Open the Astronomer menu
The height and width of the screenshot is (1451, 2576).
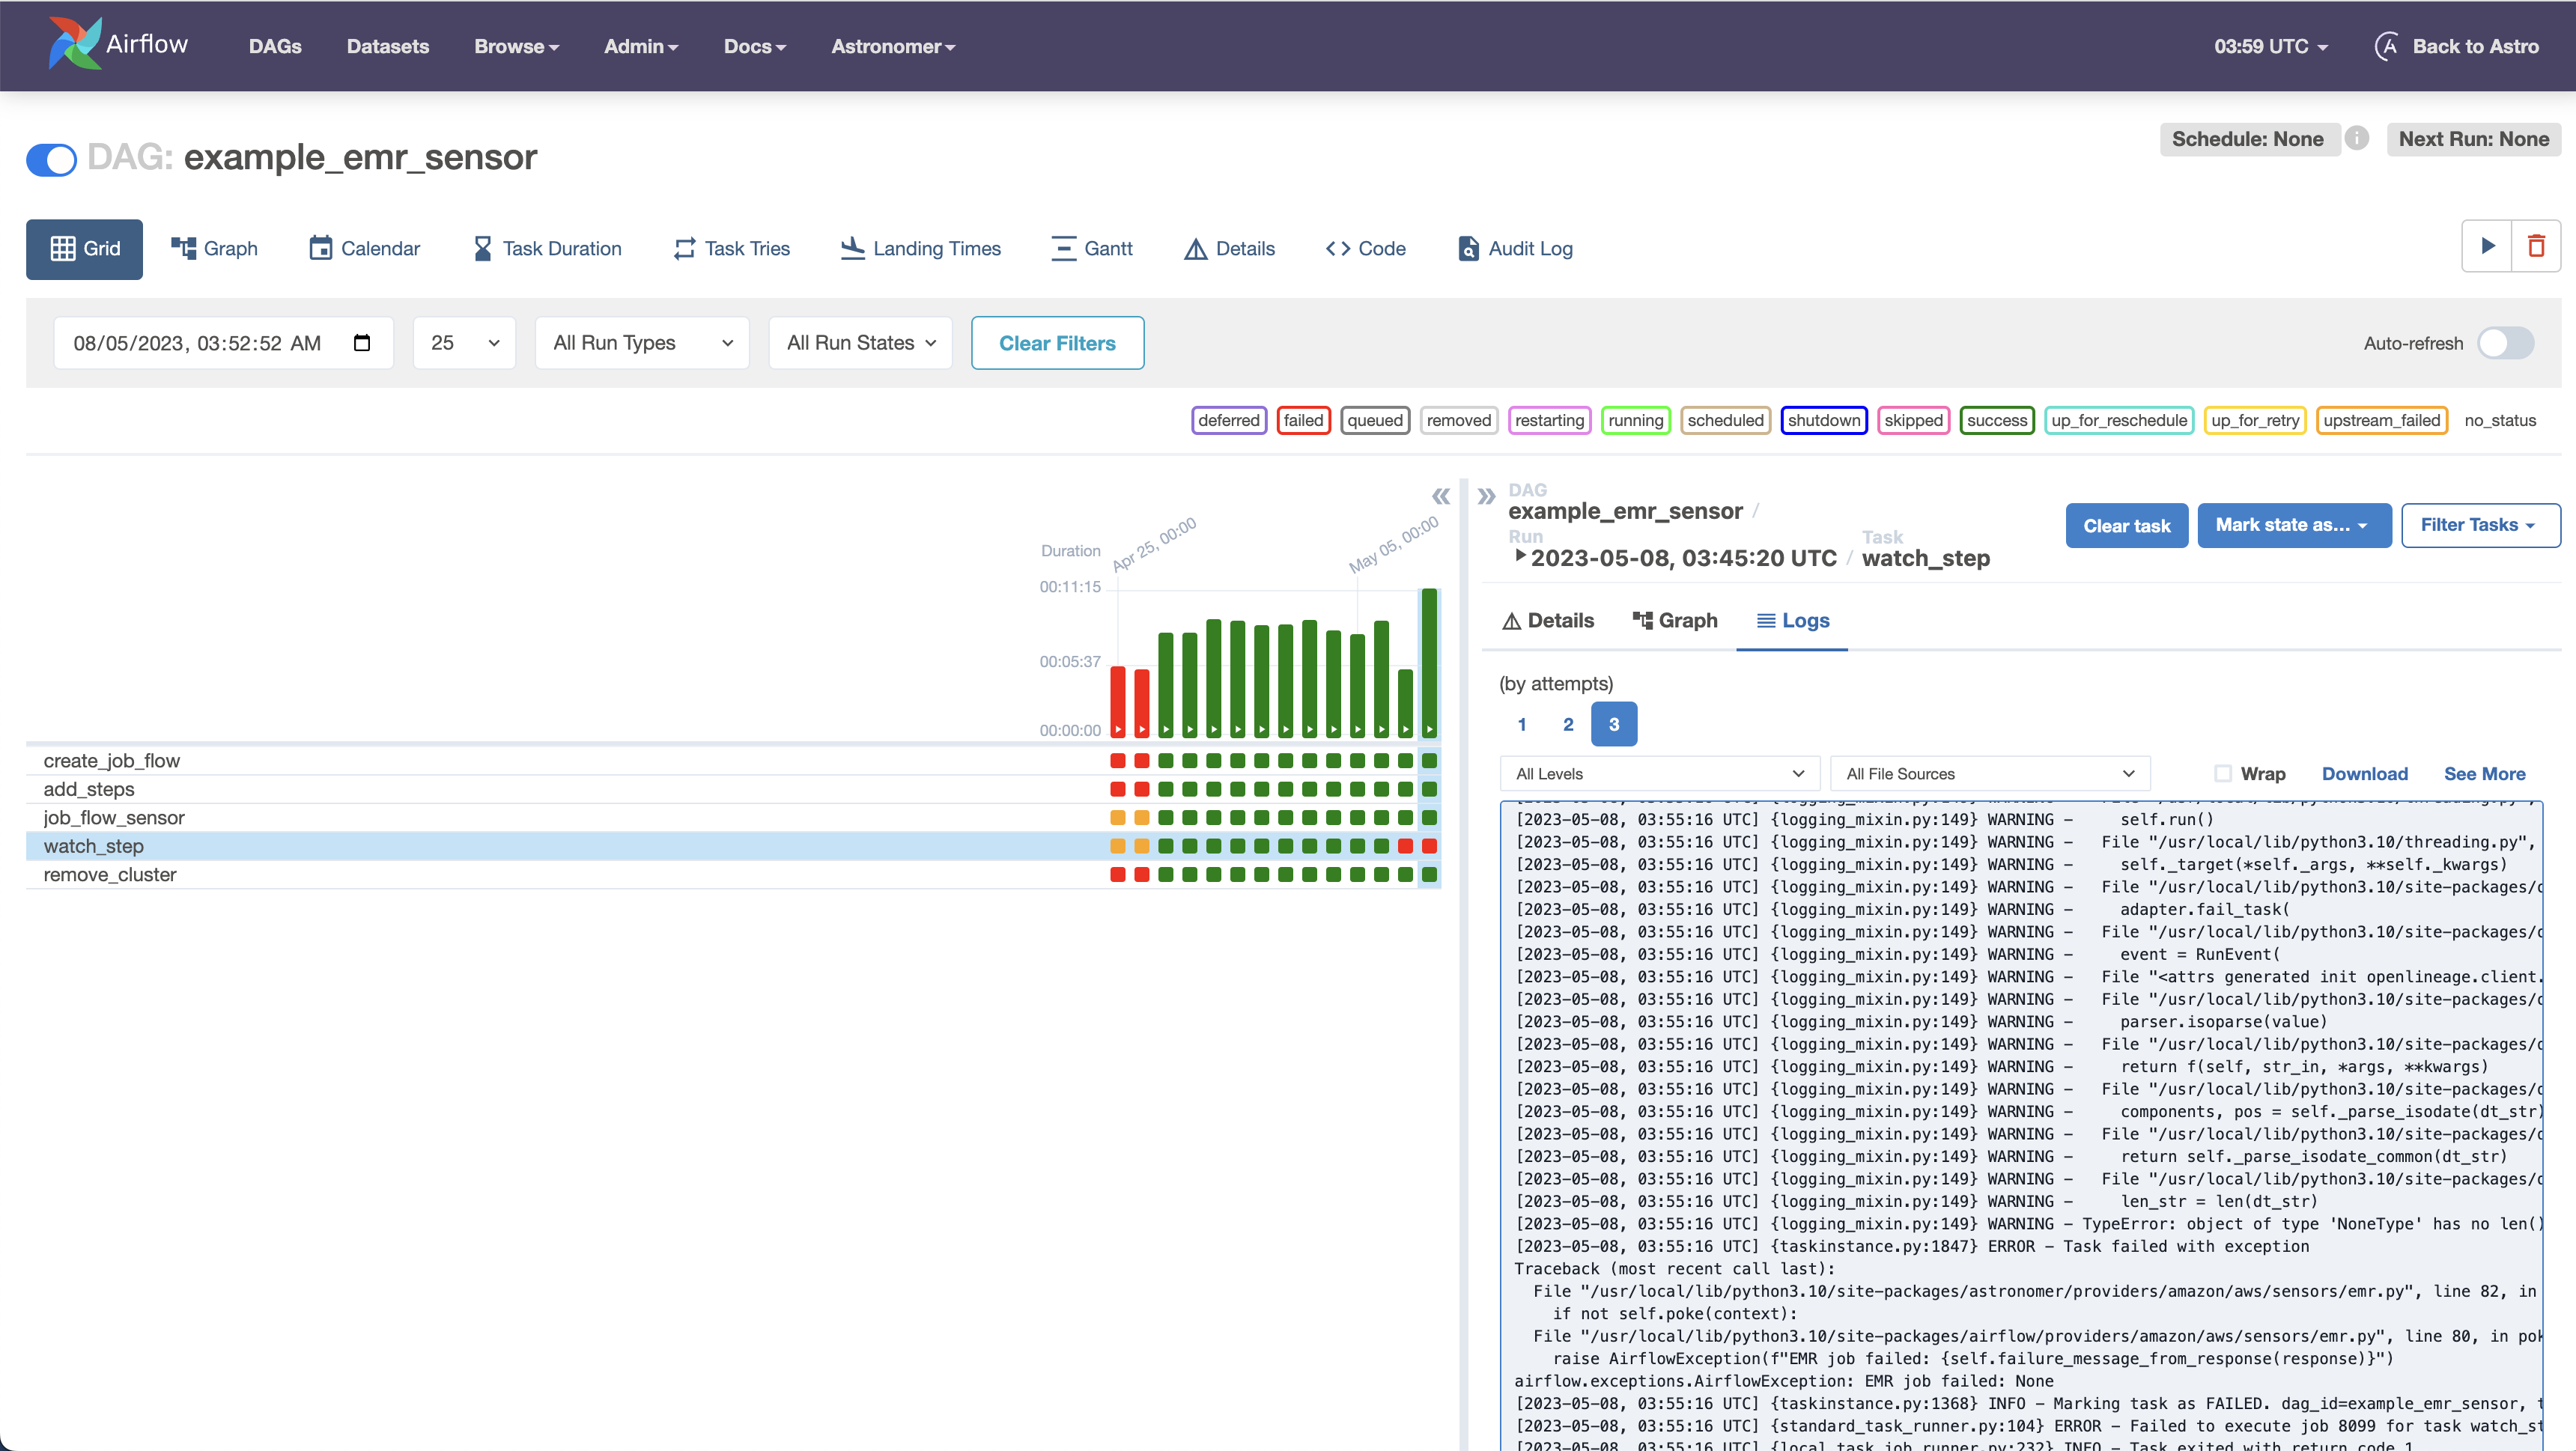point(891,46)
